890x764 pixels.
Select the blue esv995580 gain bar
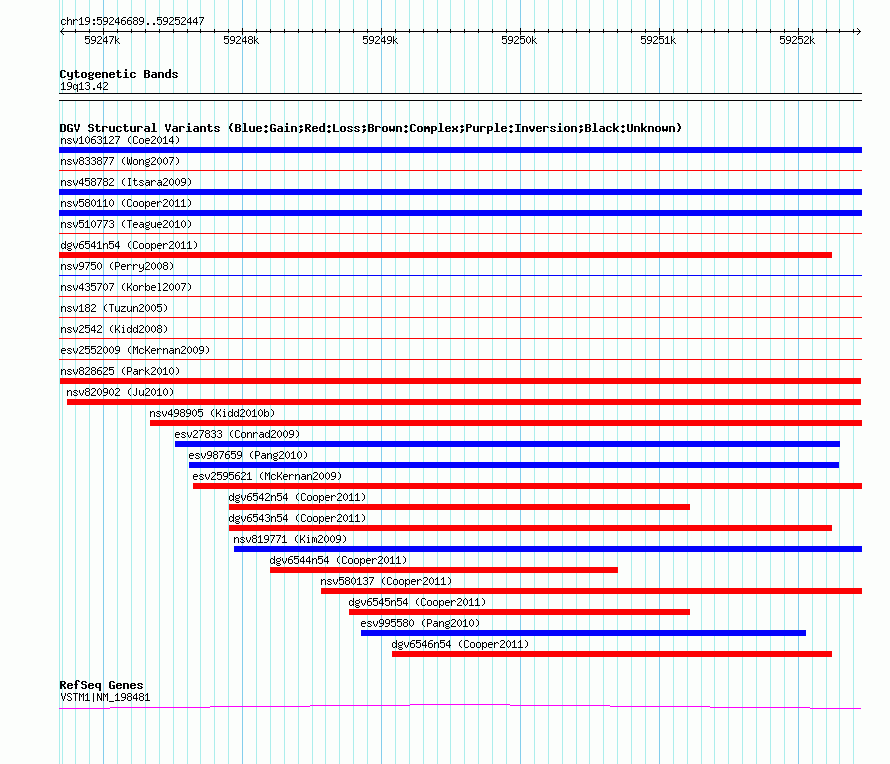click(583, 633)
